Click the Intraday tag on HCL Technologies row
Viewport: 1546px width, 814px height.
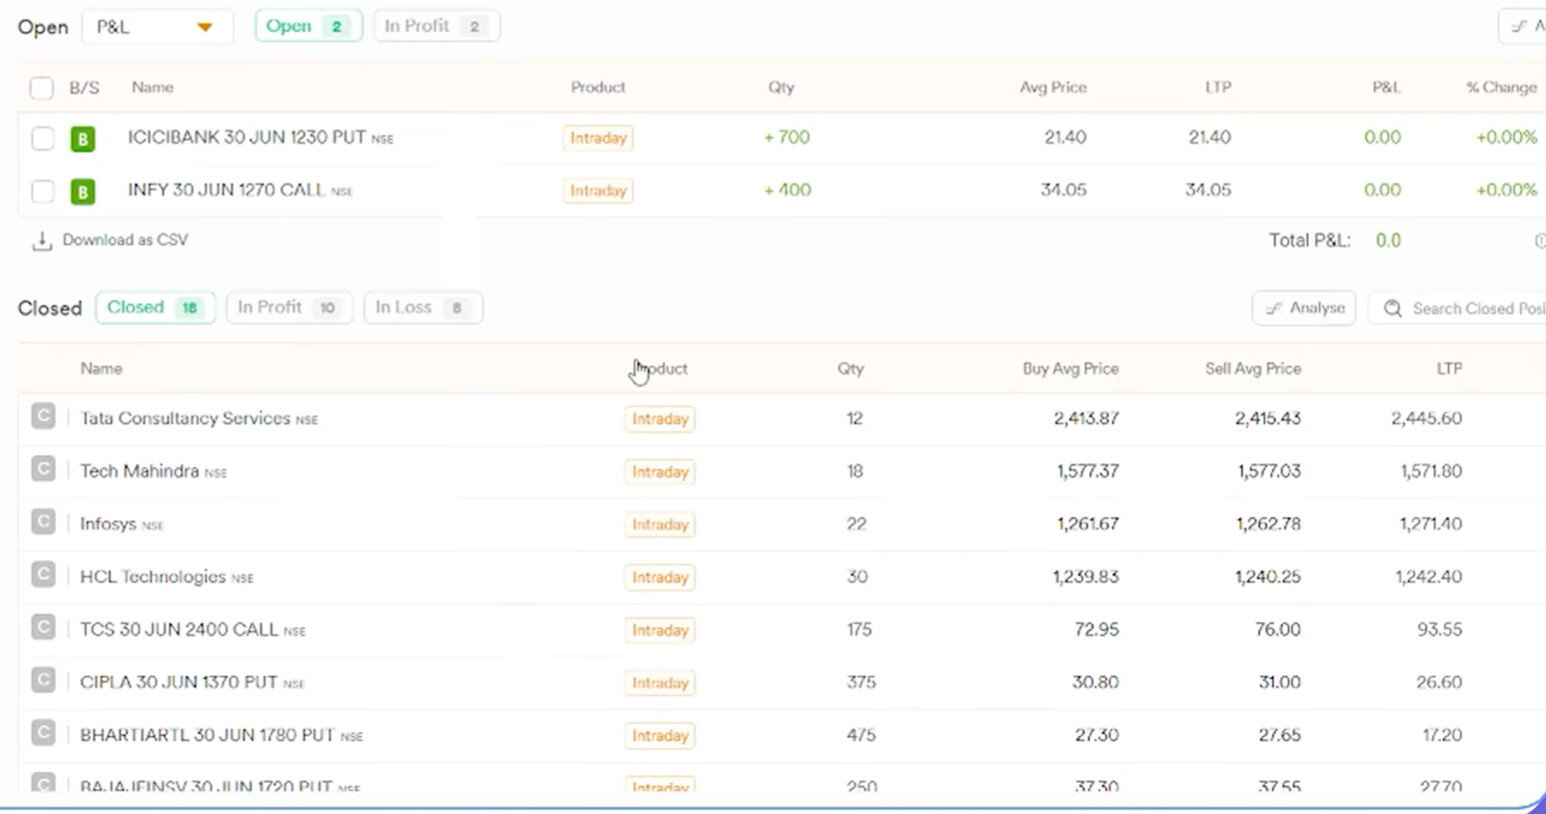(x=660, y=578)
